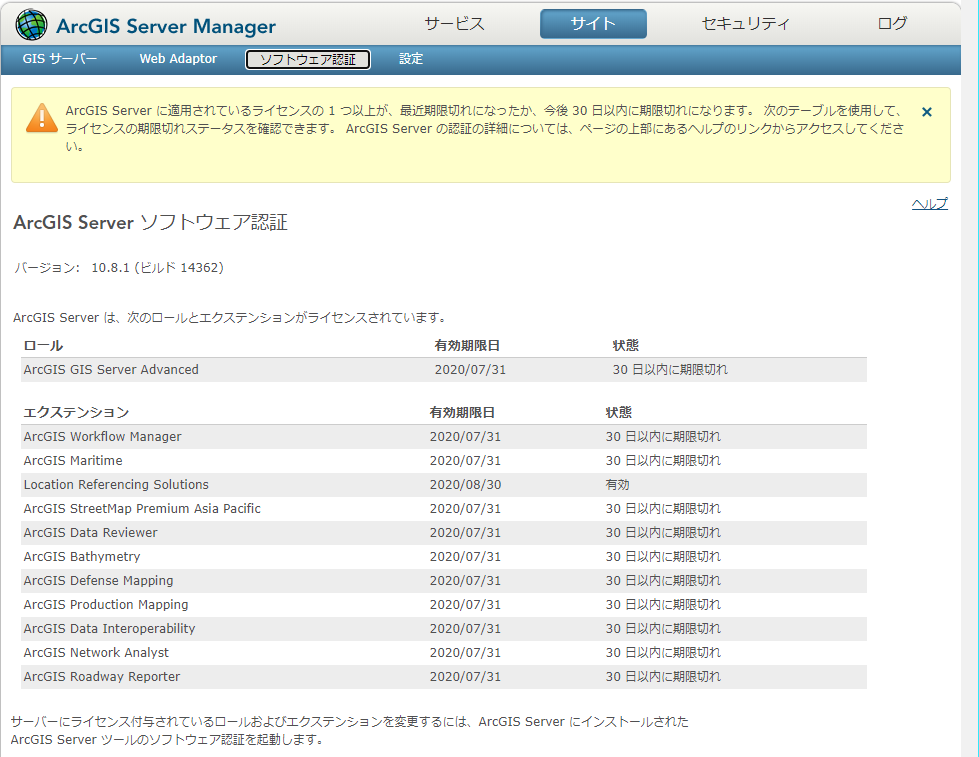This screenshot has height=757, width=979.
Task: Select the ArcGIS Bathymetry row
Action: click(x=444, y=557)
